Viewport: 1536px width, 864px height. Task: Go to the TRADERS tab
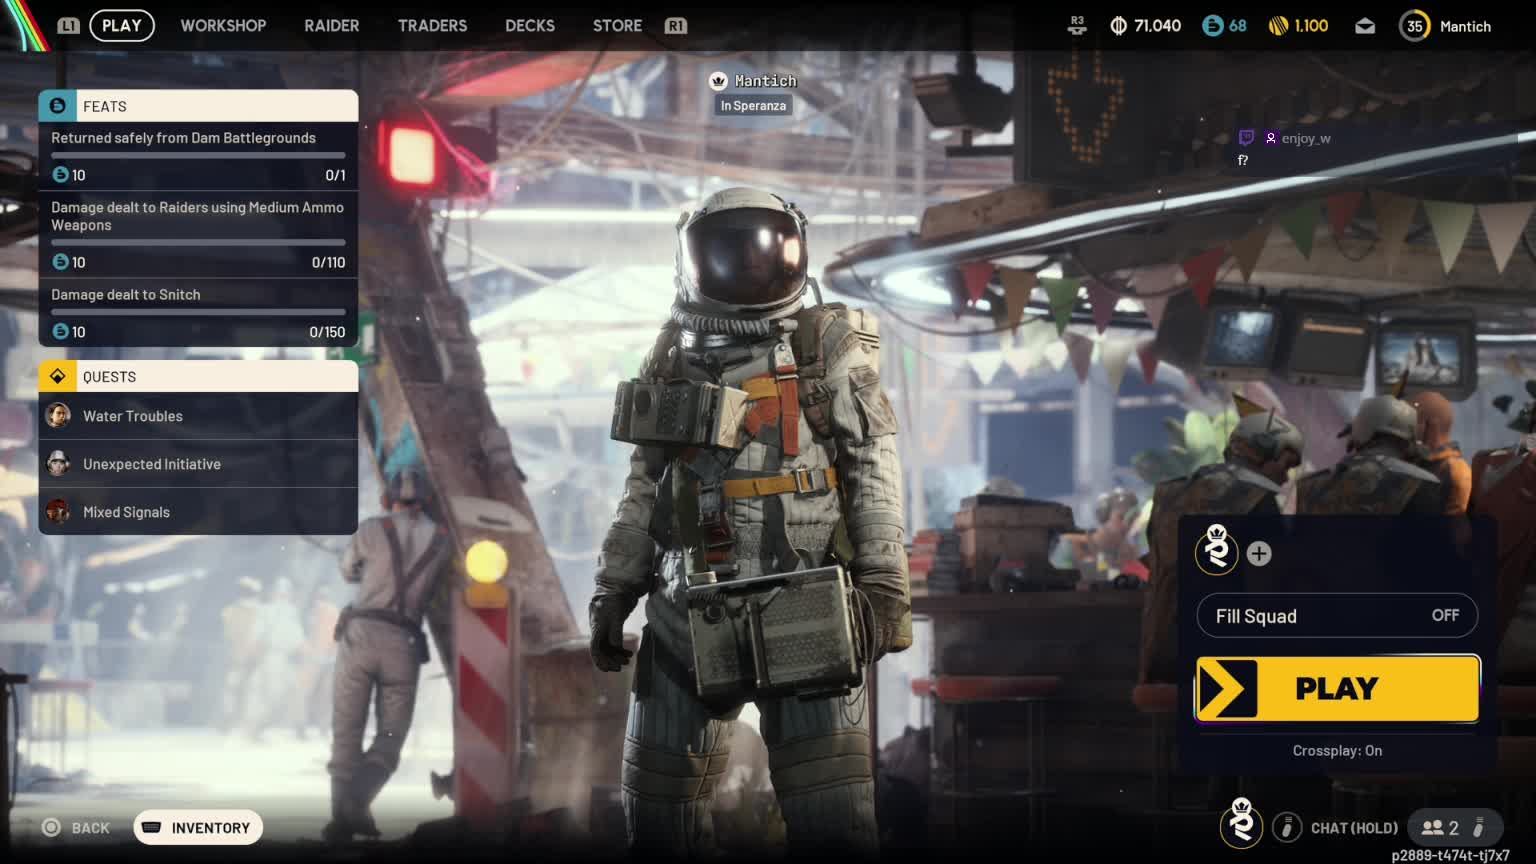432,26
